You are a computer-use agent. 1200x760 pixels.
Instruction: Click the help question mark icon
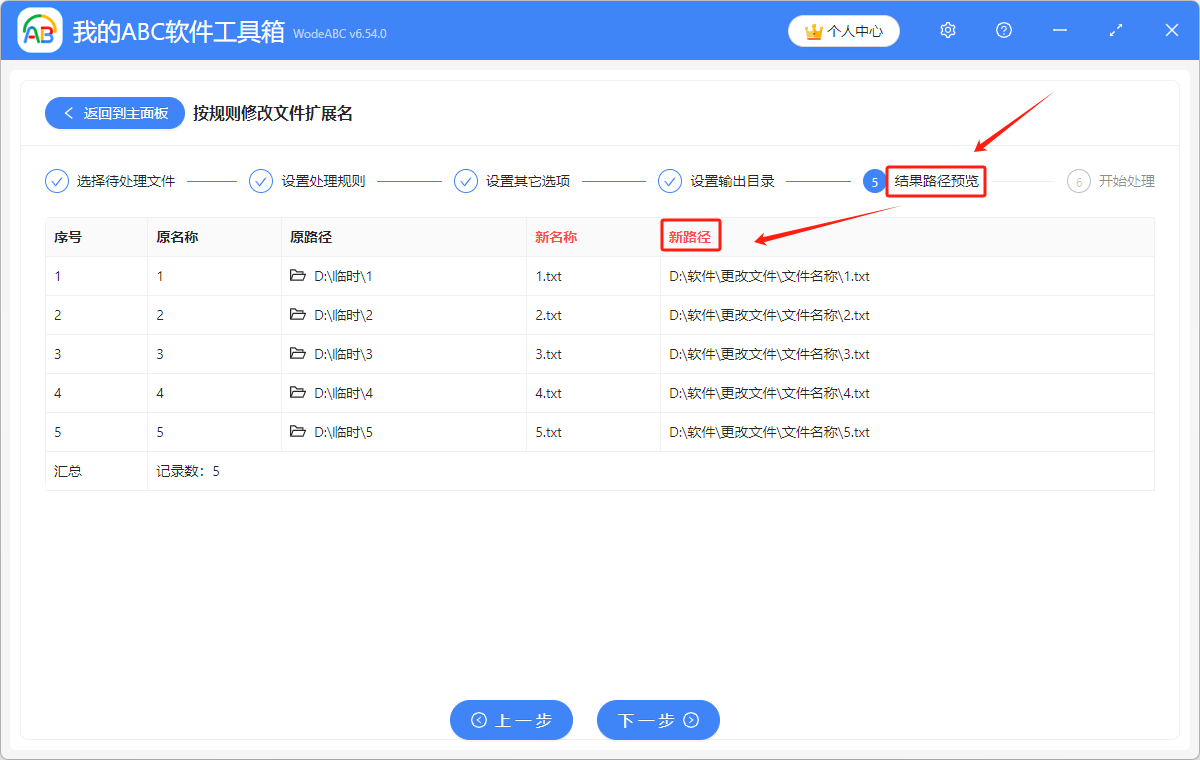[1003, 30]
